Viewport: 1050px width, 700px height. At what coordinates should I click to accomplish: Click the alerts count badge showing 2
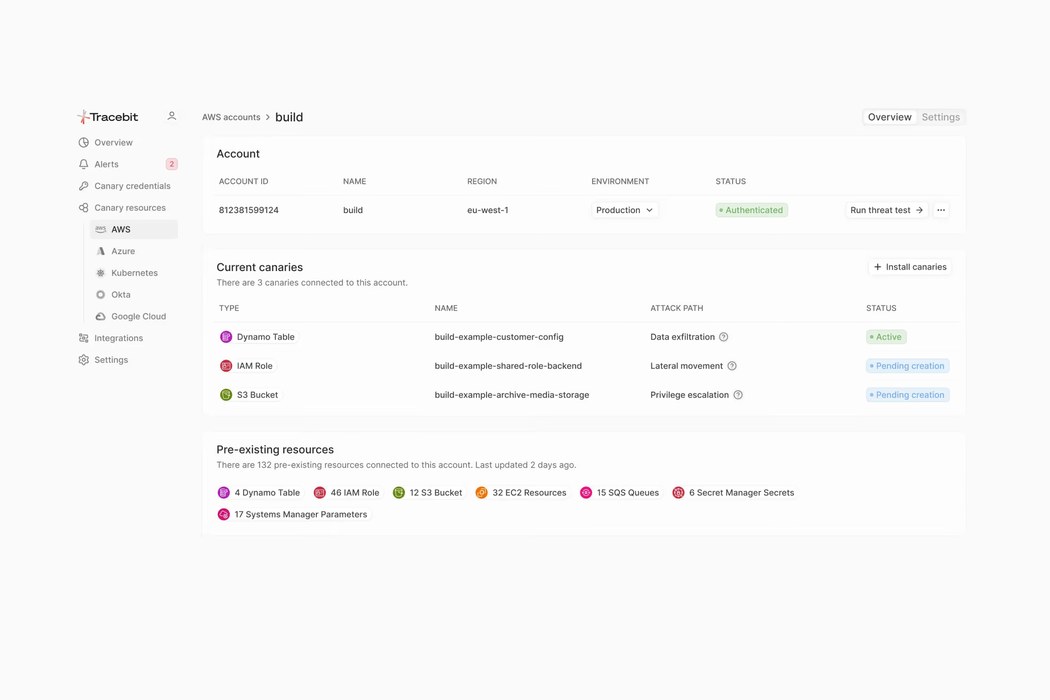point(171,164)
